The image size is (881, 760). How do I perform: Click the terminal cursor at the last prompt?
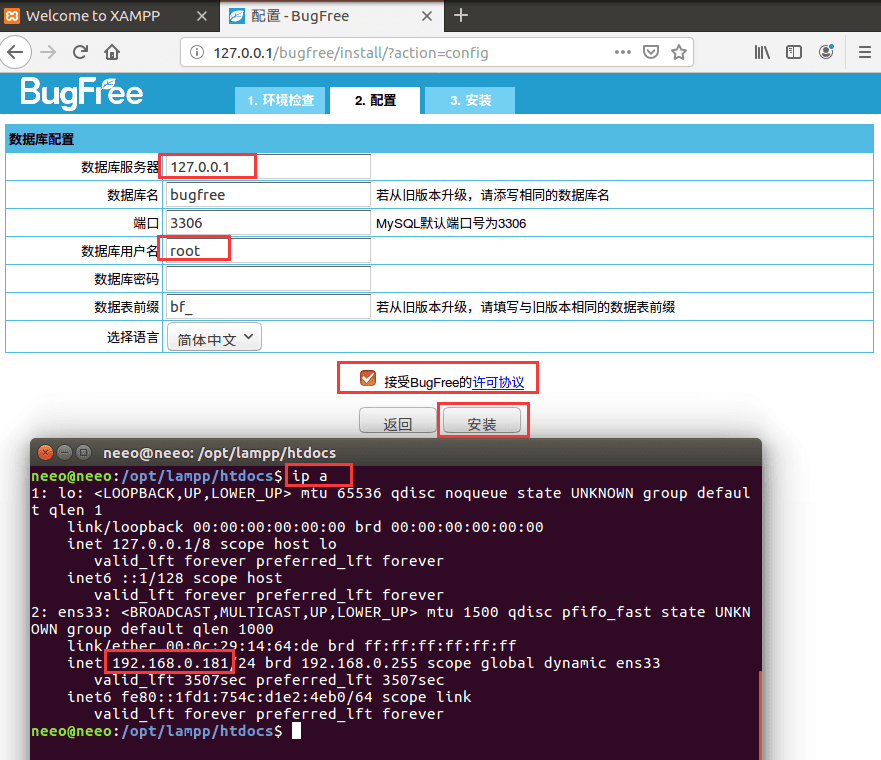[x=296, y=731]
